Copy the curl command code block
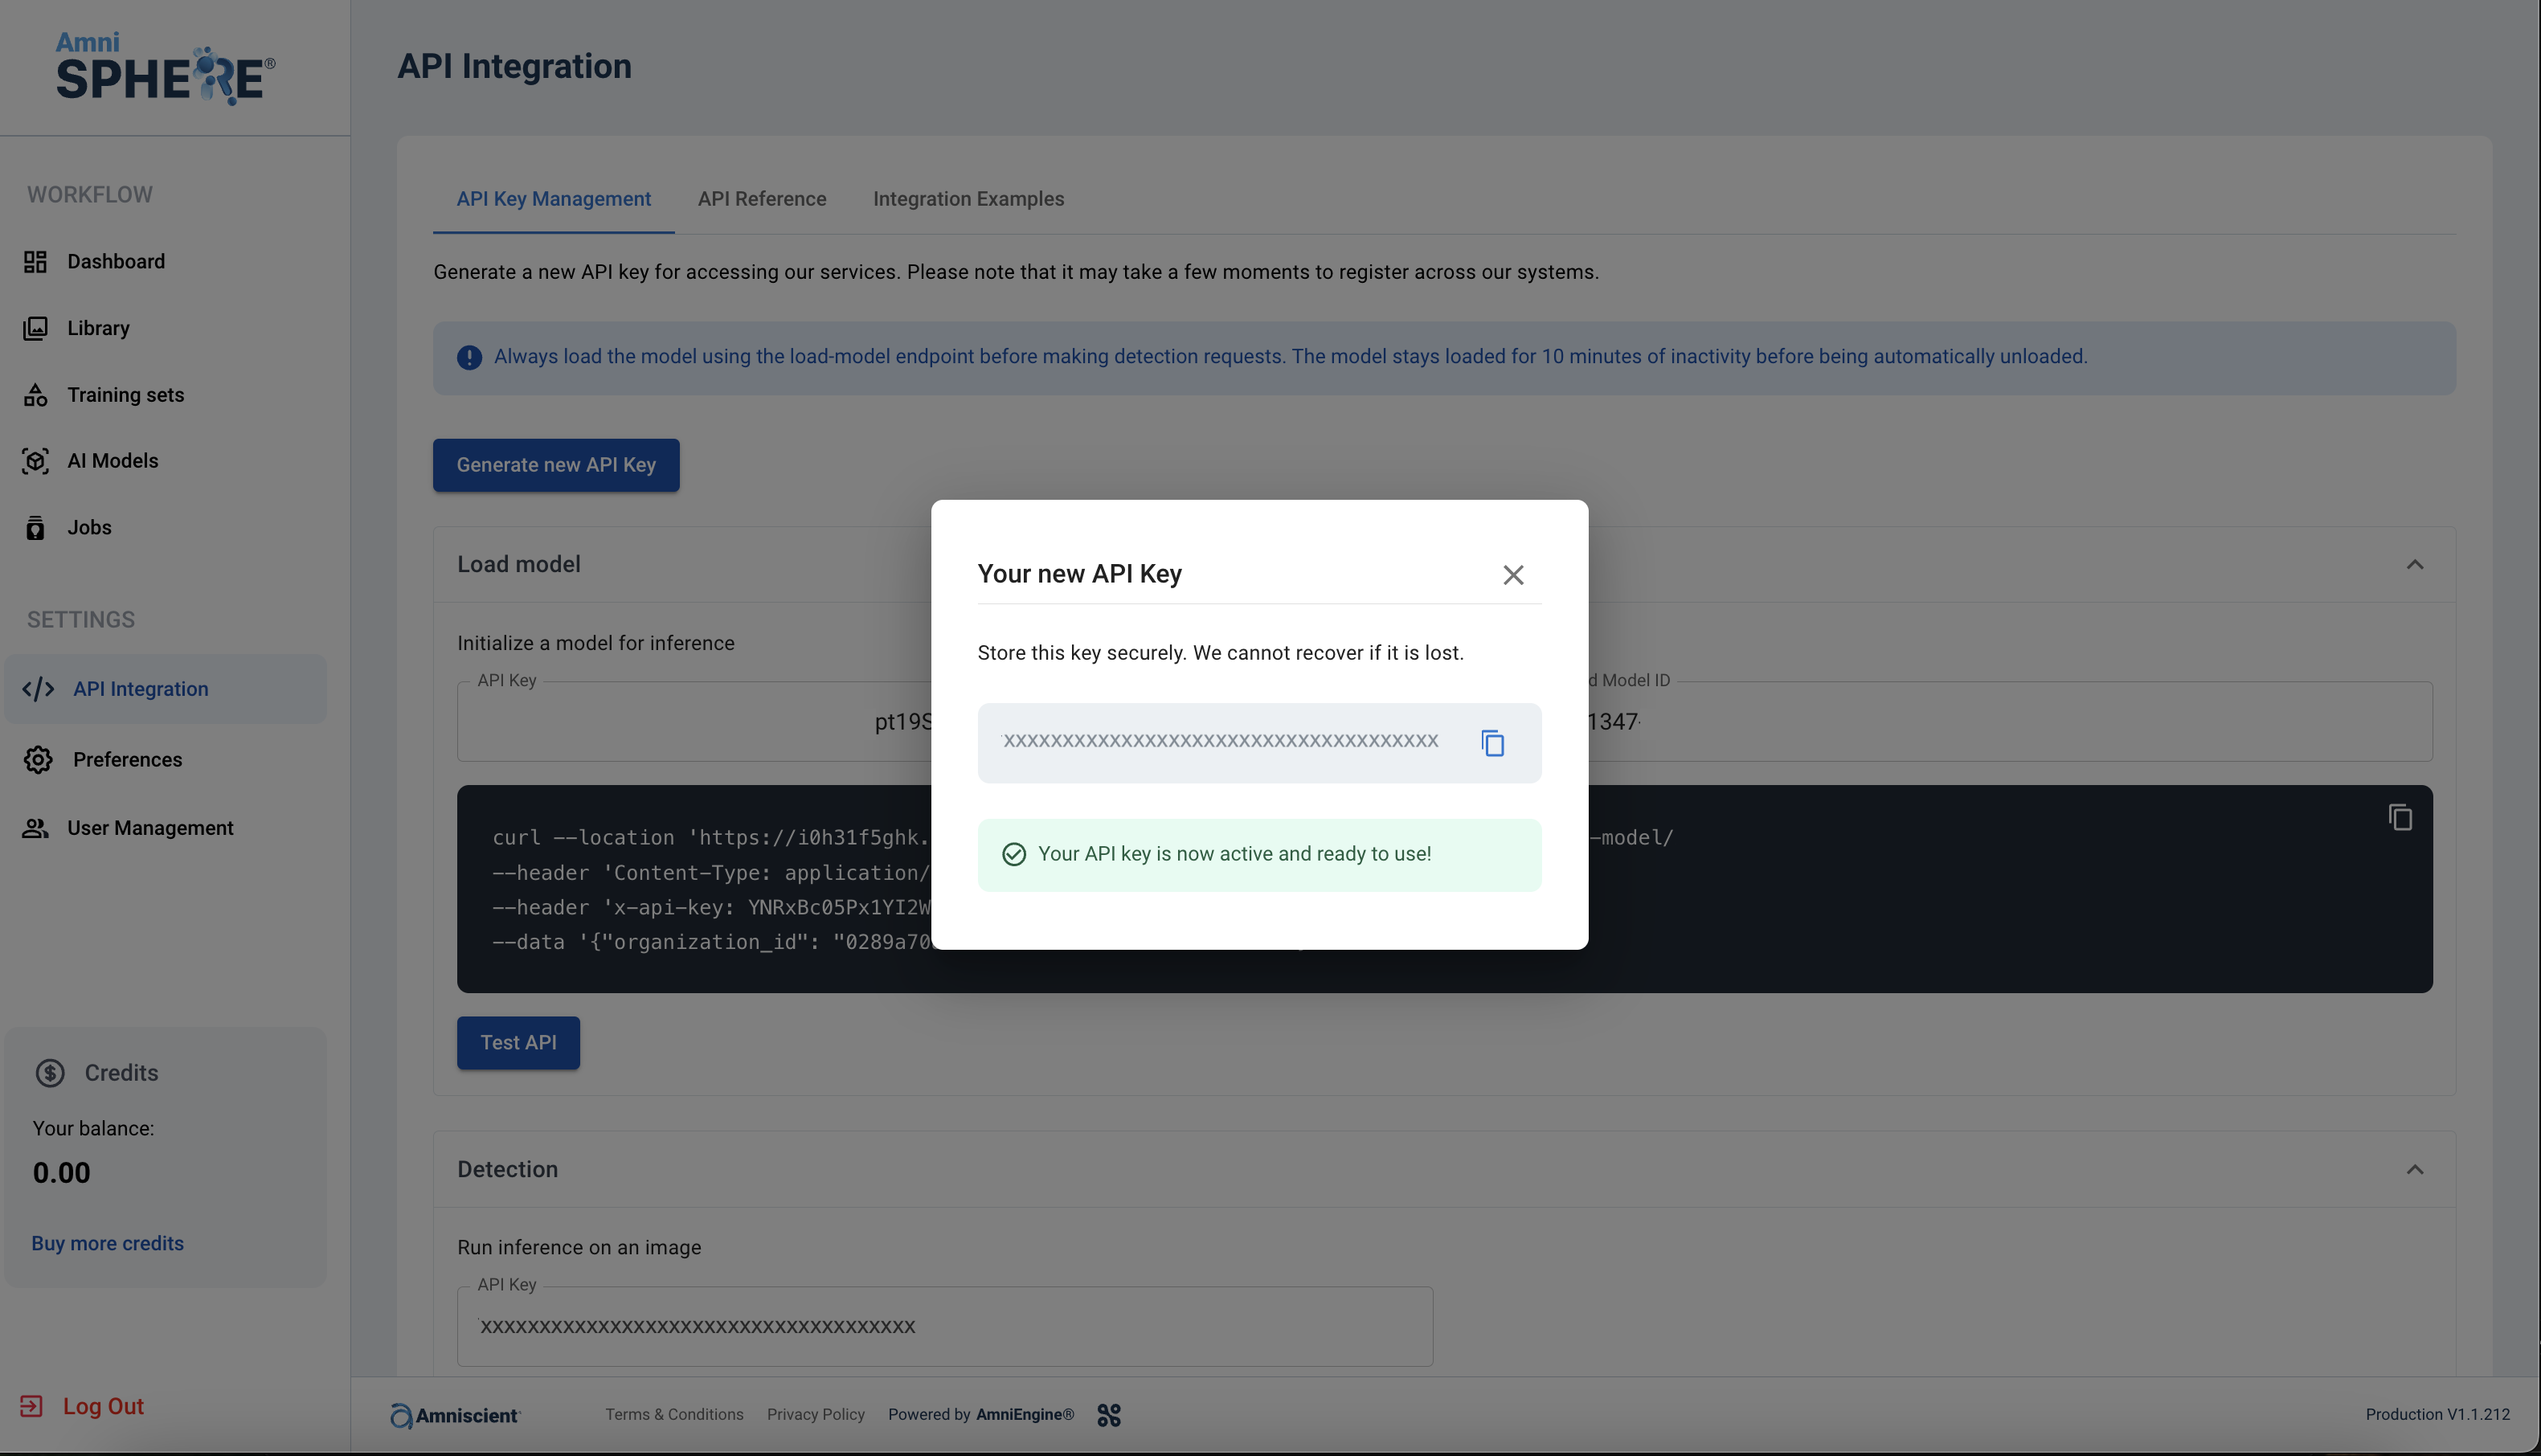 (2400, 818)
